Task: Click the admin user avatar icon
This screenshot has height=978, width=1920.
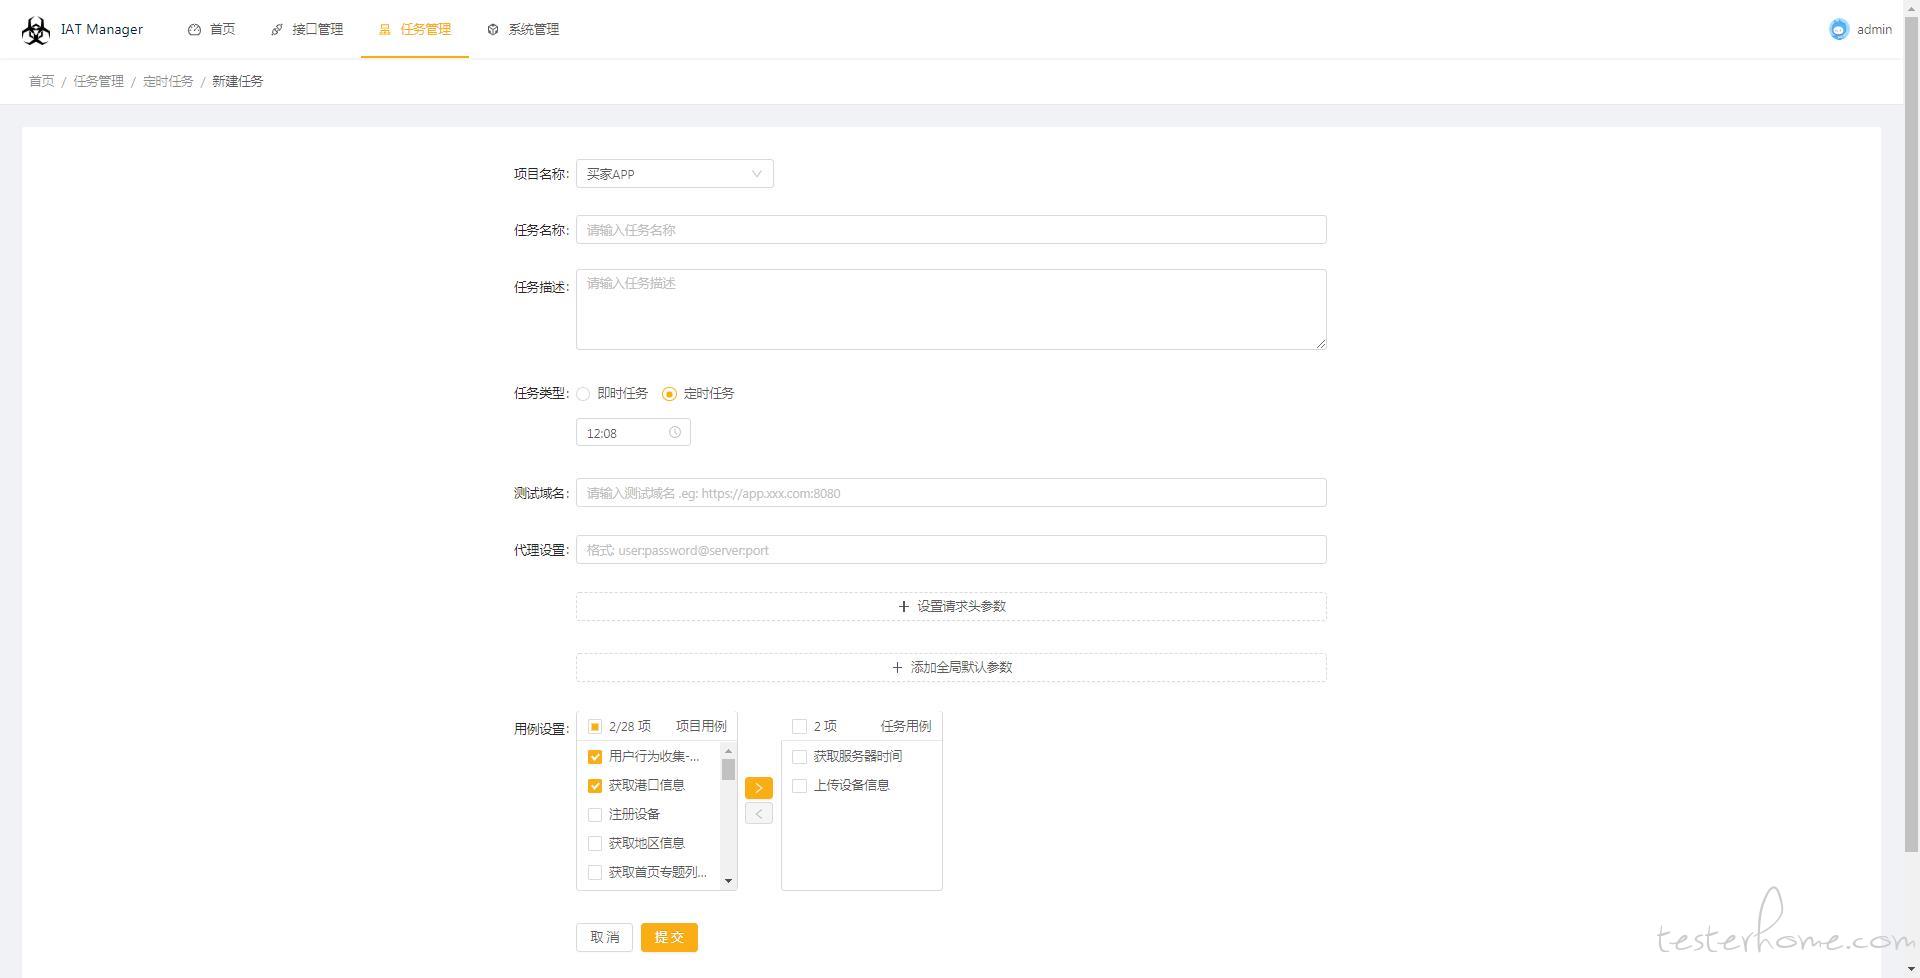Action: coord(1838,30)
